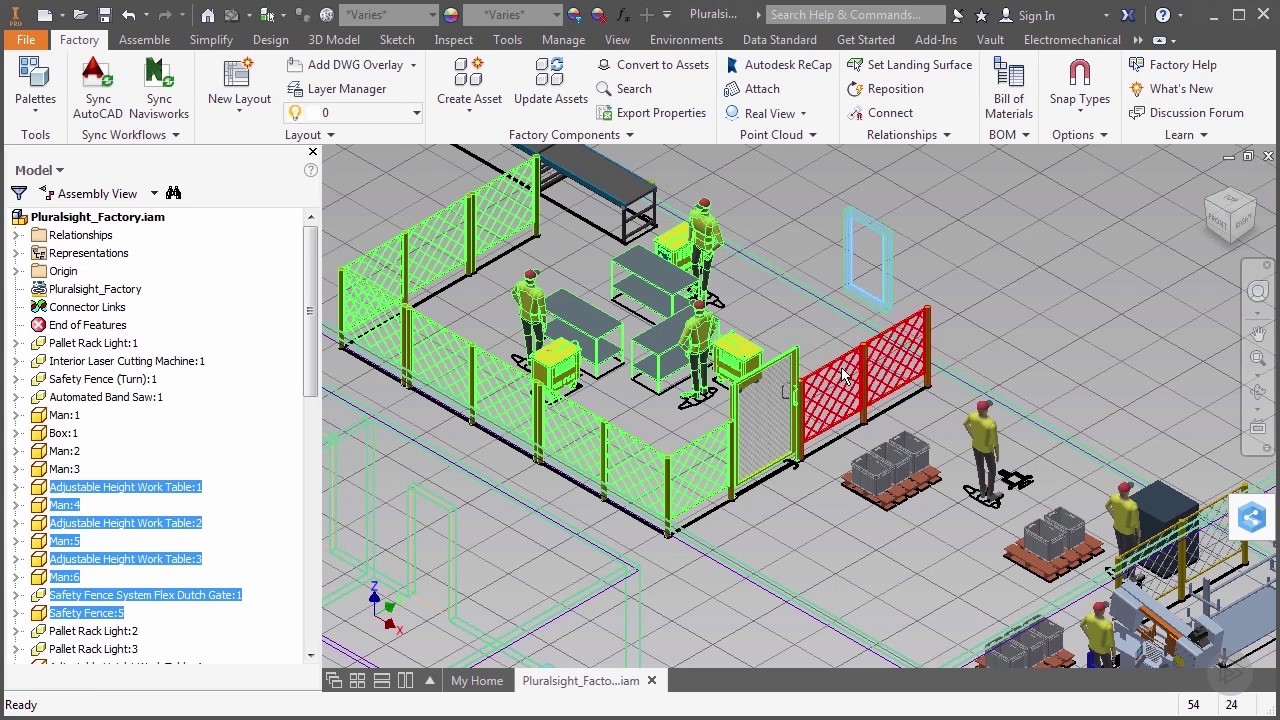Select End of Features item
Viewport: 1280px width, 720px height.
point(87,325)
